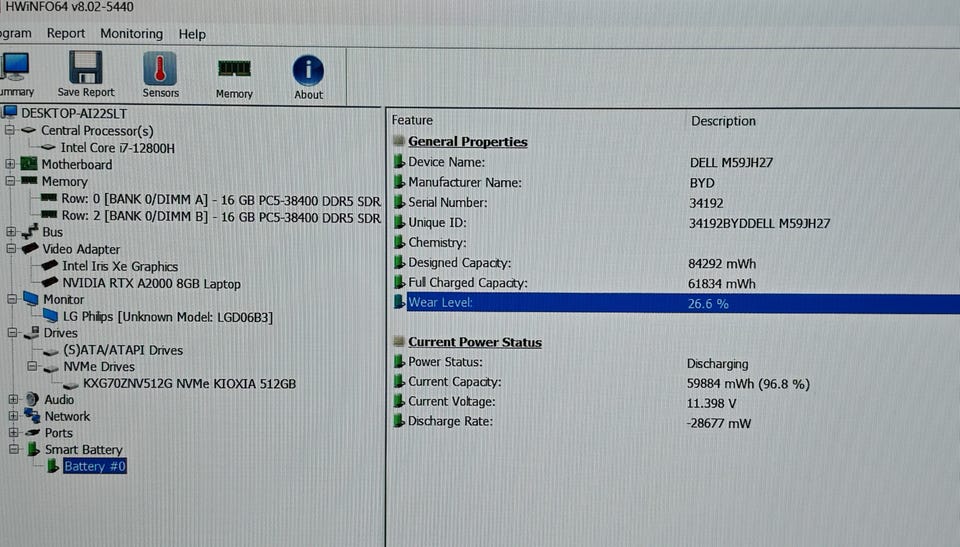The image size is (960, 547).
Task: Collapse the Memory tree node
Action: pyautogui.click(x=10, y=181)
